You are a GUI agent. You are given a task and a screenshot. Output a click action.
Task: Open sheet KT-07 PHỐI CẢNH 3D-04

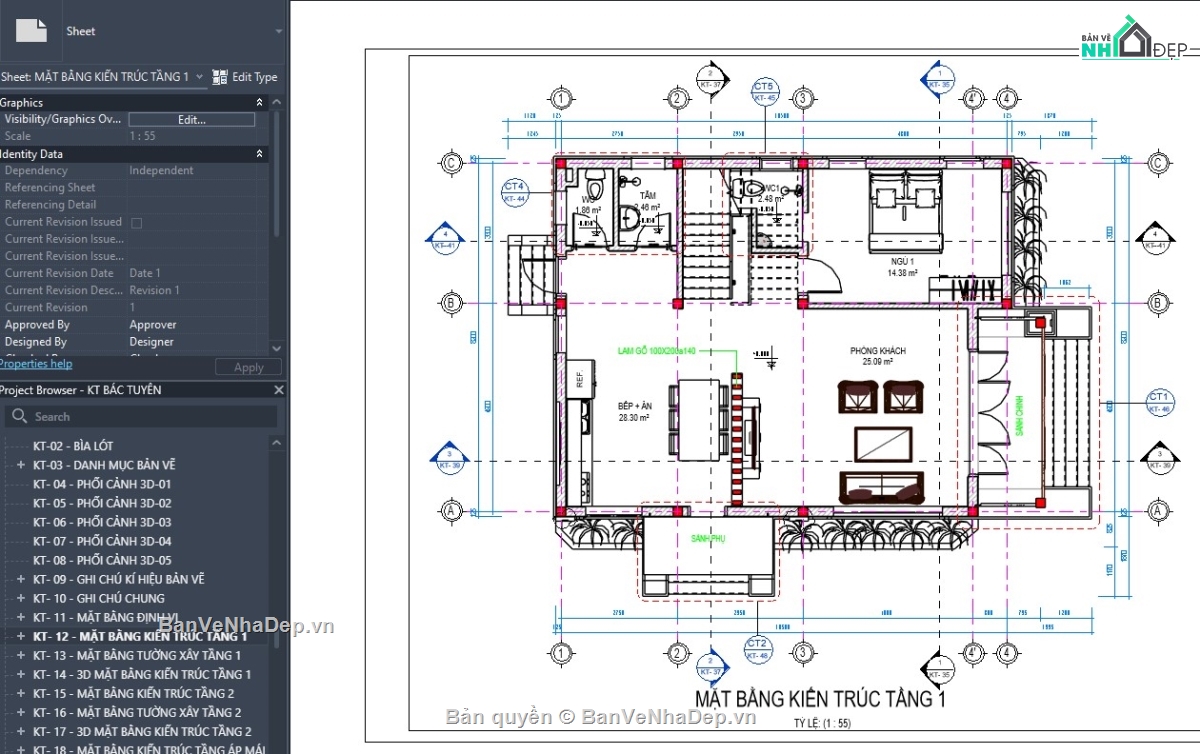[x=102, y=541]
